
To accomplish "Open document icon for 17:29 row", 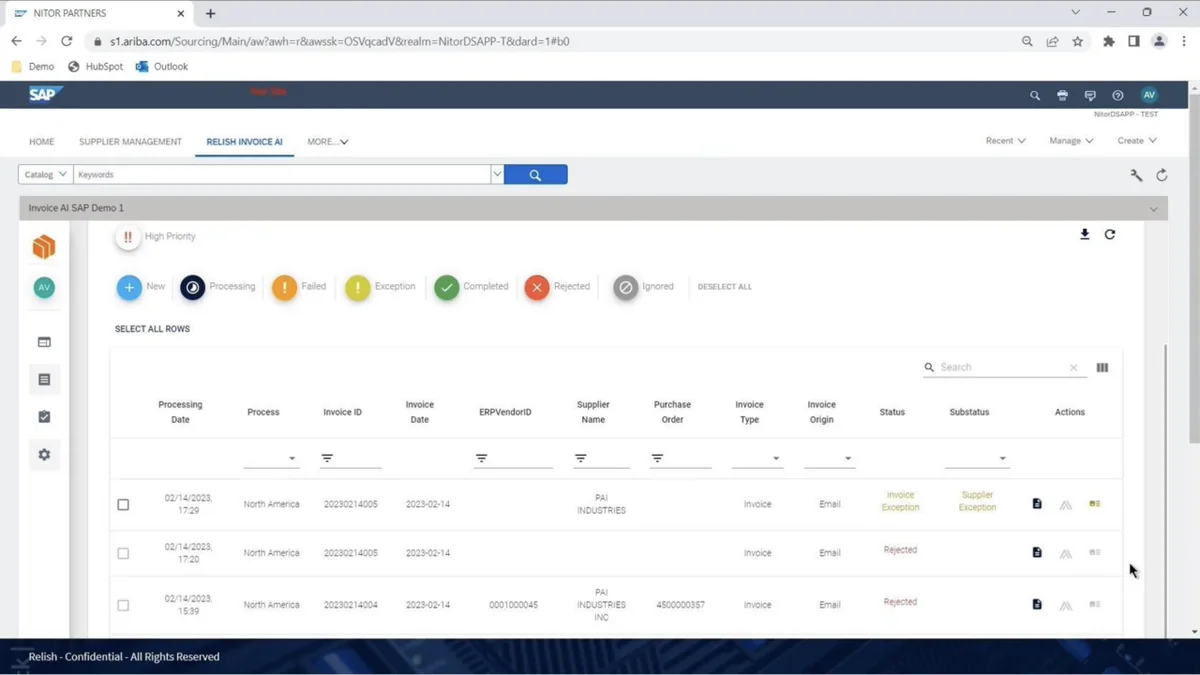I will [x=1037, y=504].
